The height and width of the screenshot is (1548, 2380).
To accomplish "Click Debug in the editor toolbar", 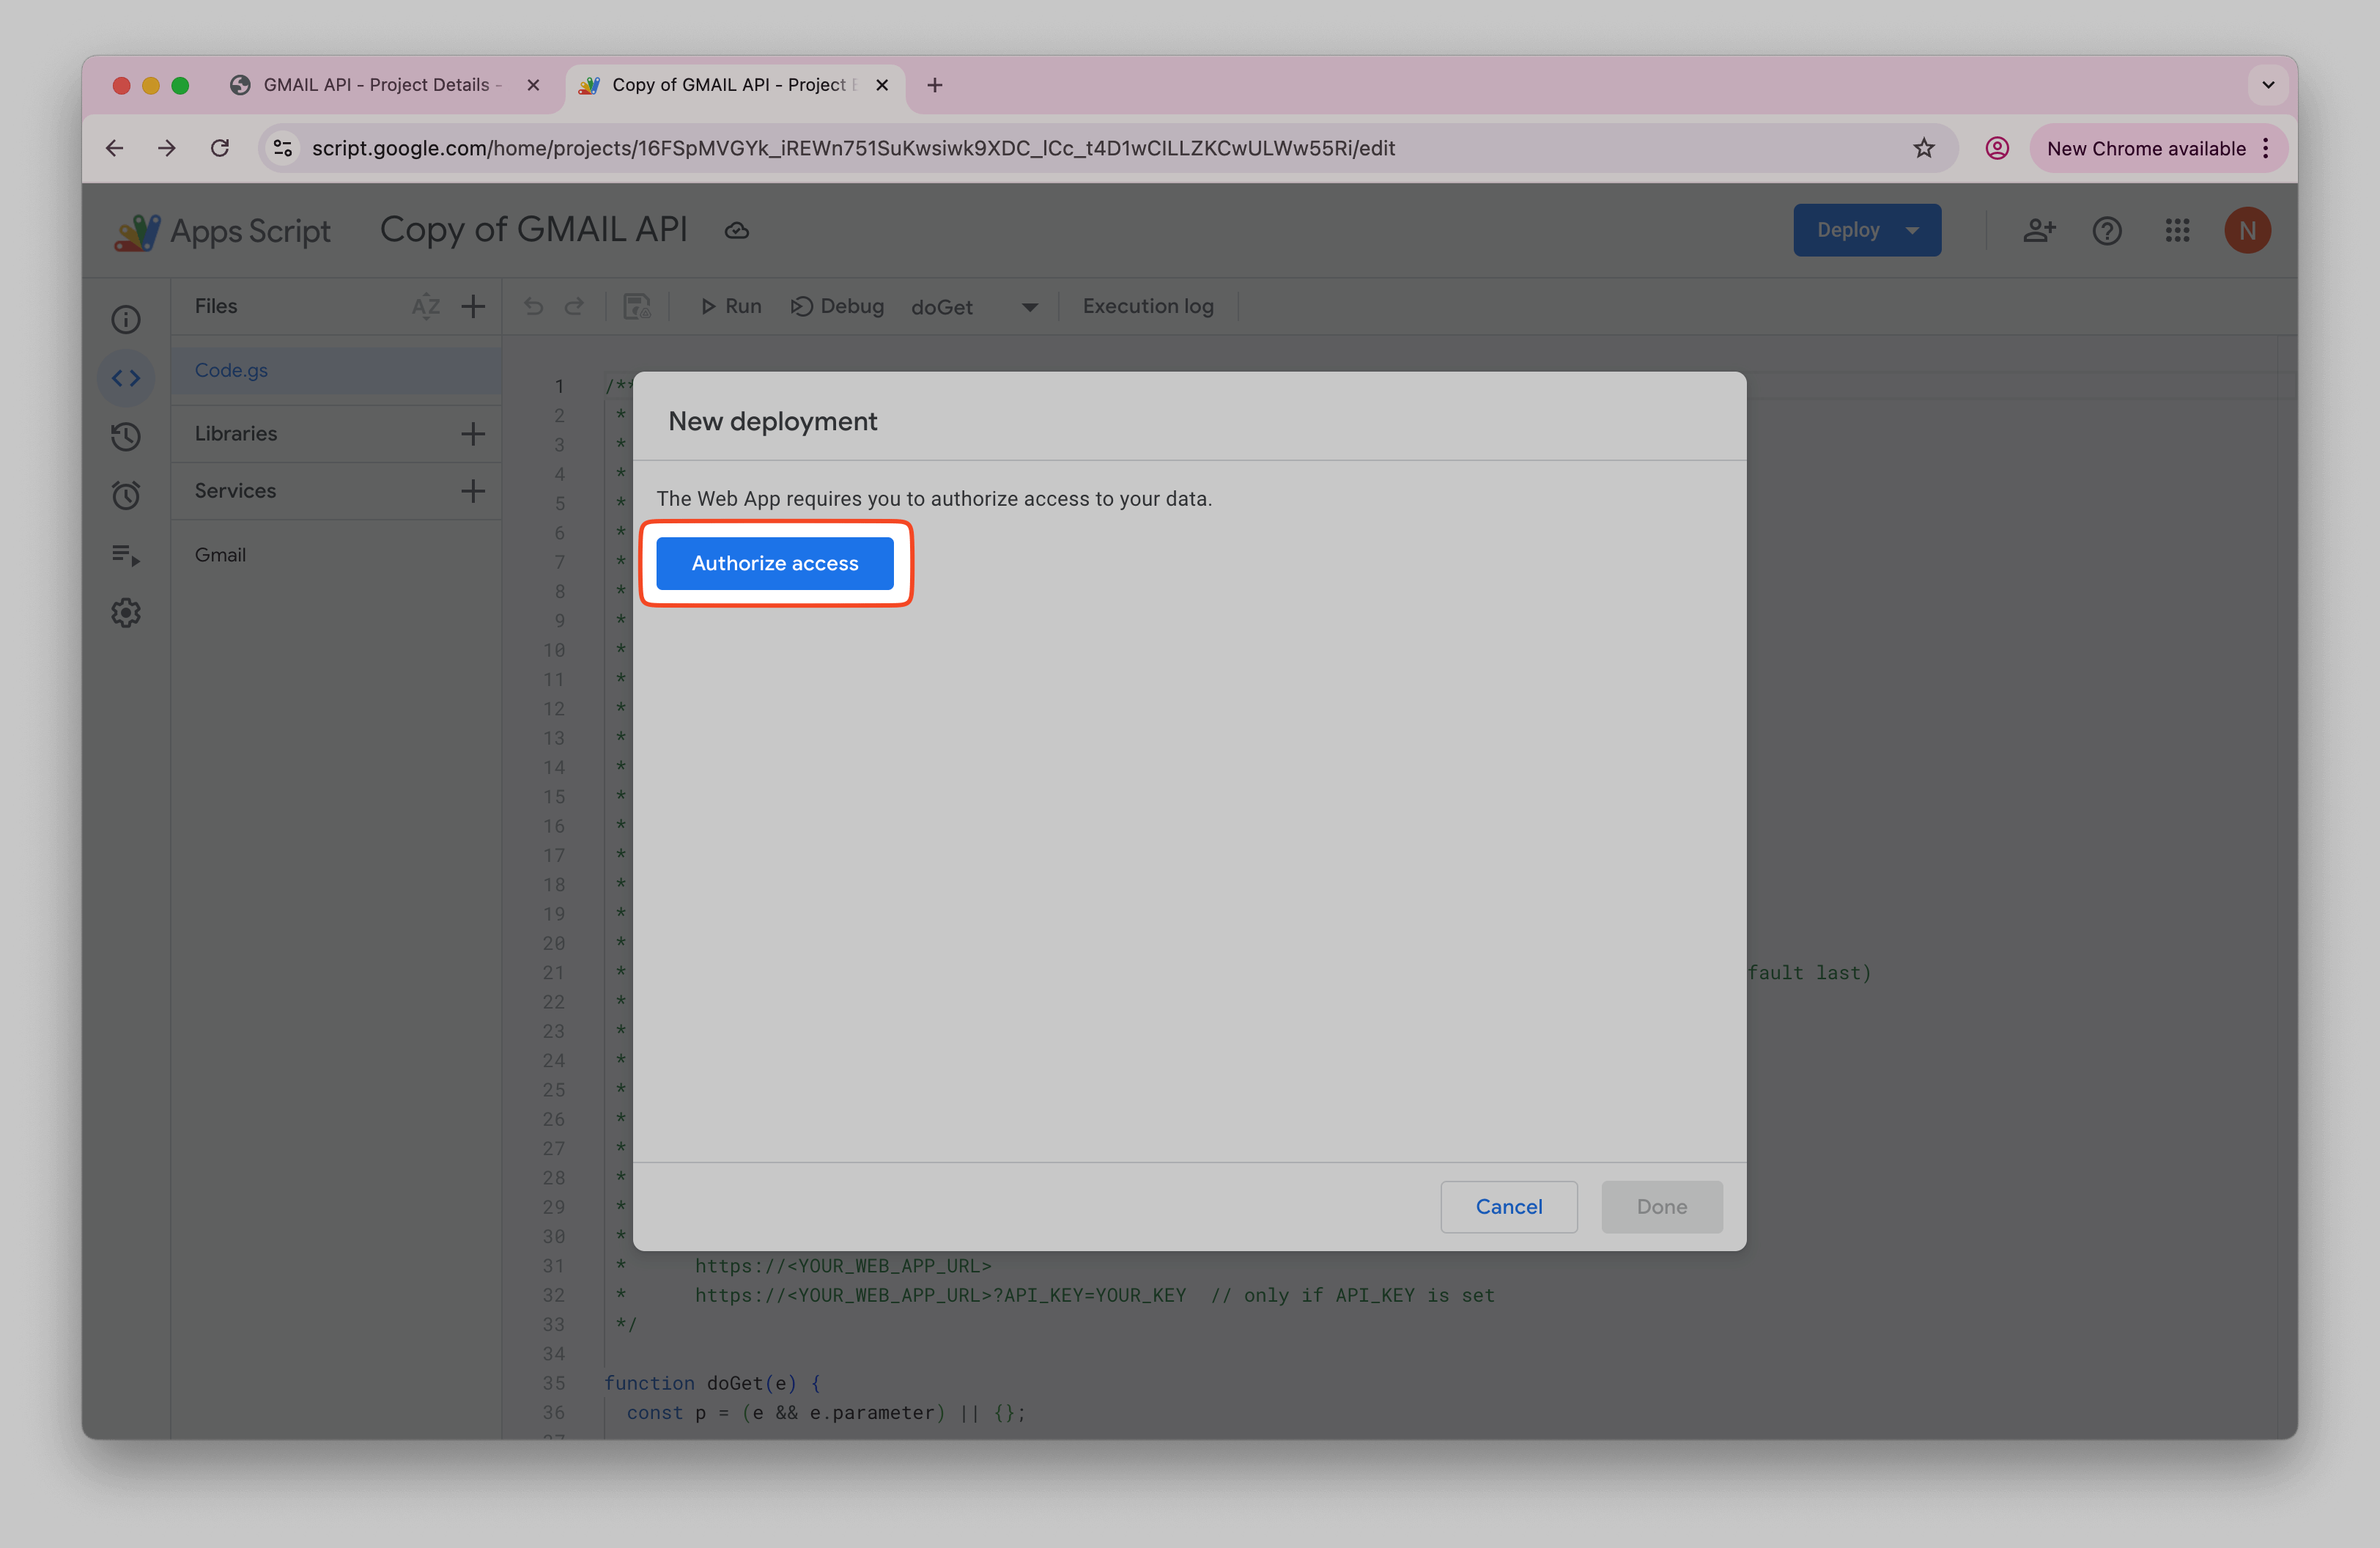I will pyautogui.click(x=837, y=306).
